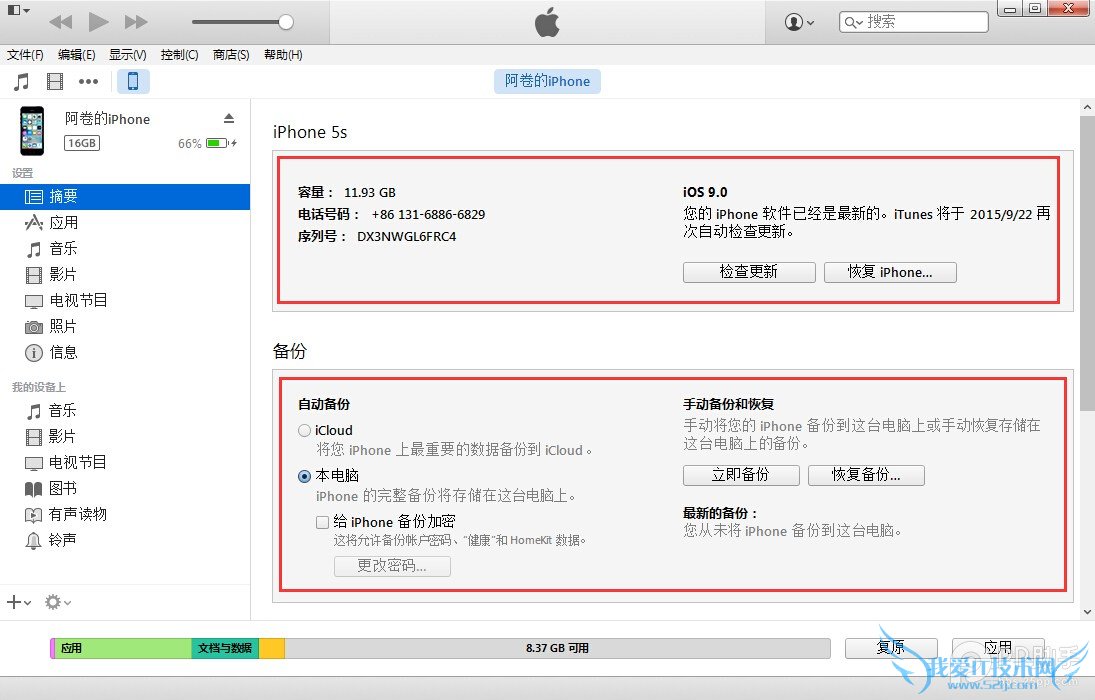1095x700 pixels.
Task: Select the 本电脑 backup radio button
Action: 304,476
